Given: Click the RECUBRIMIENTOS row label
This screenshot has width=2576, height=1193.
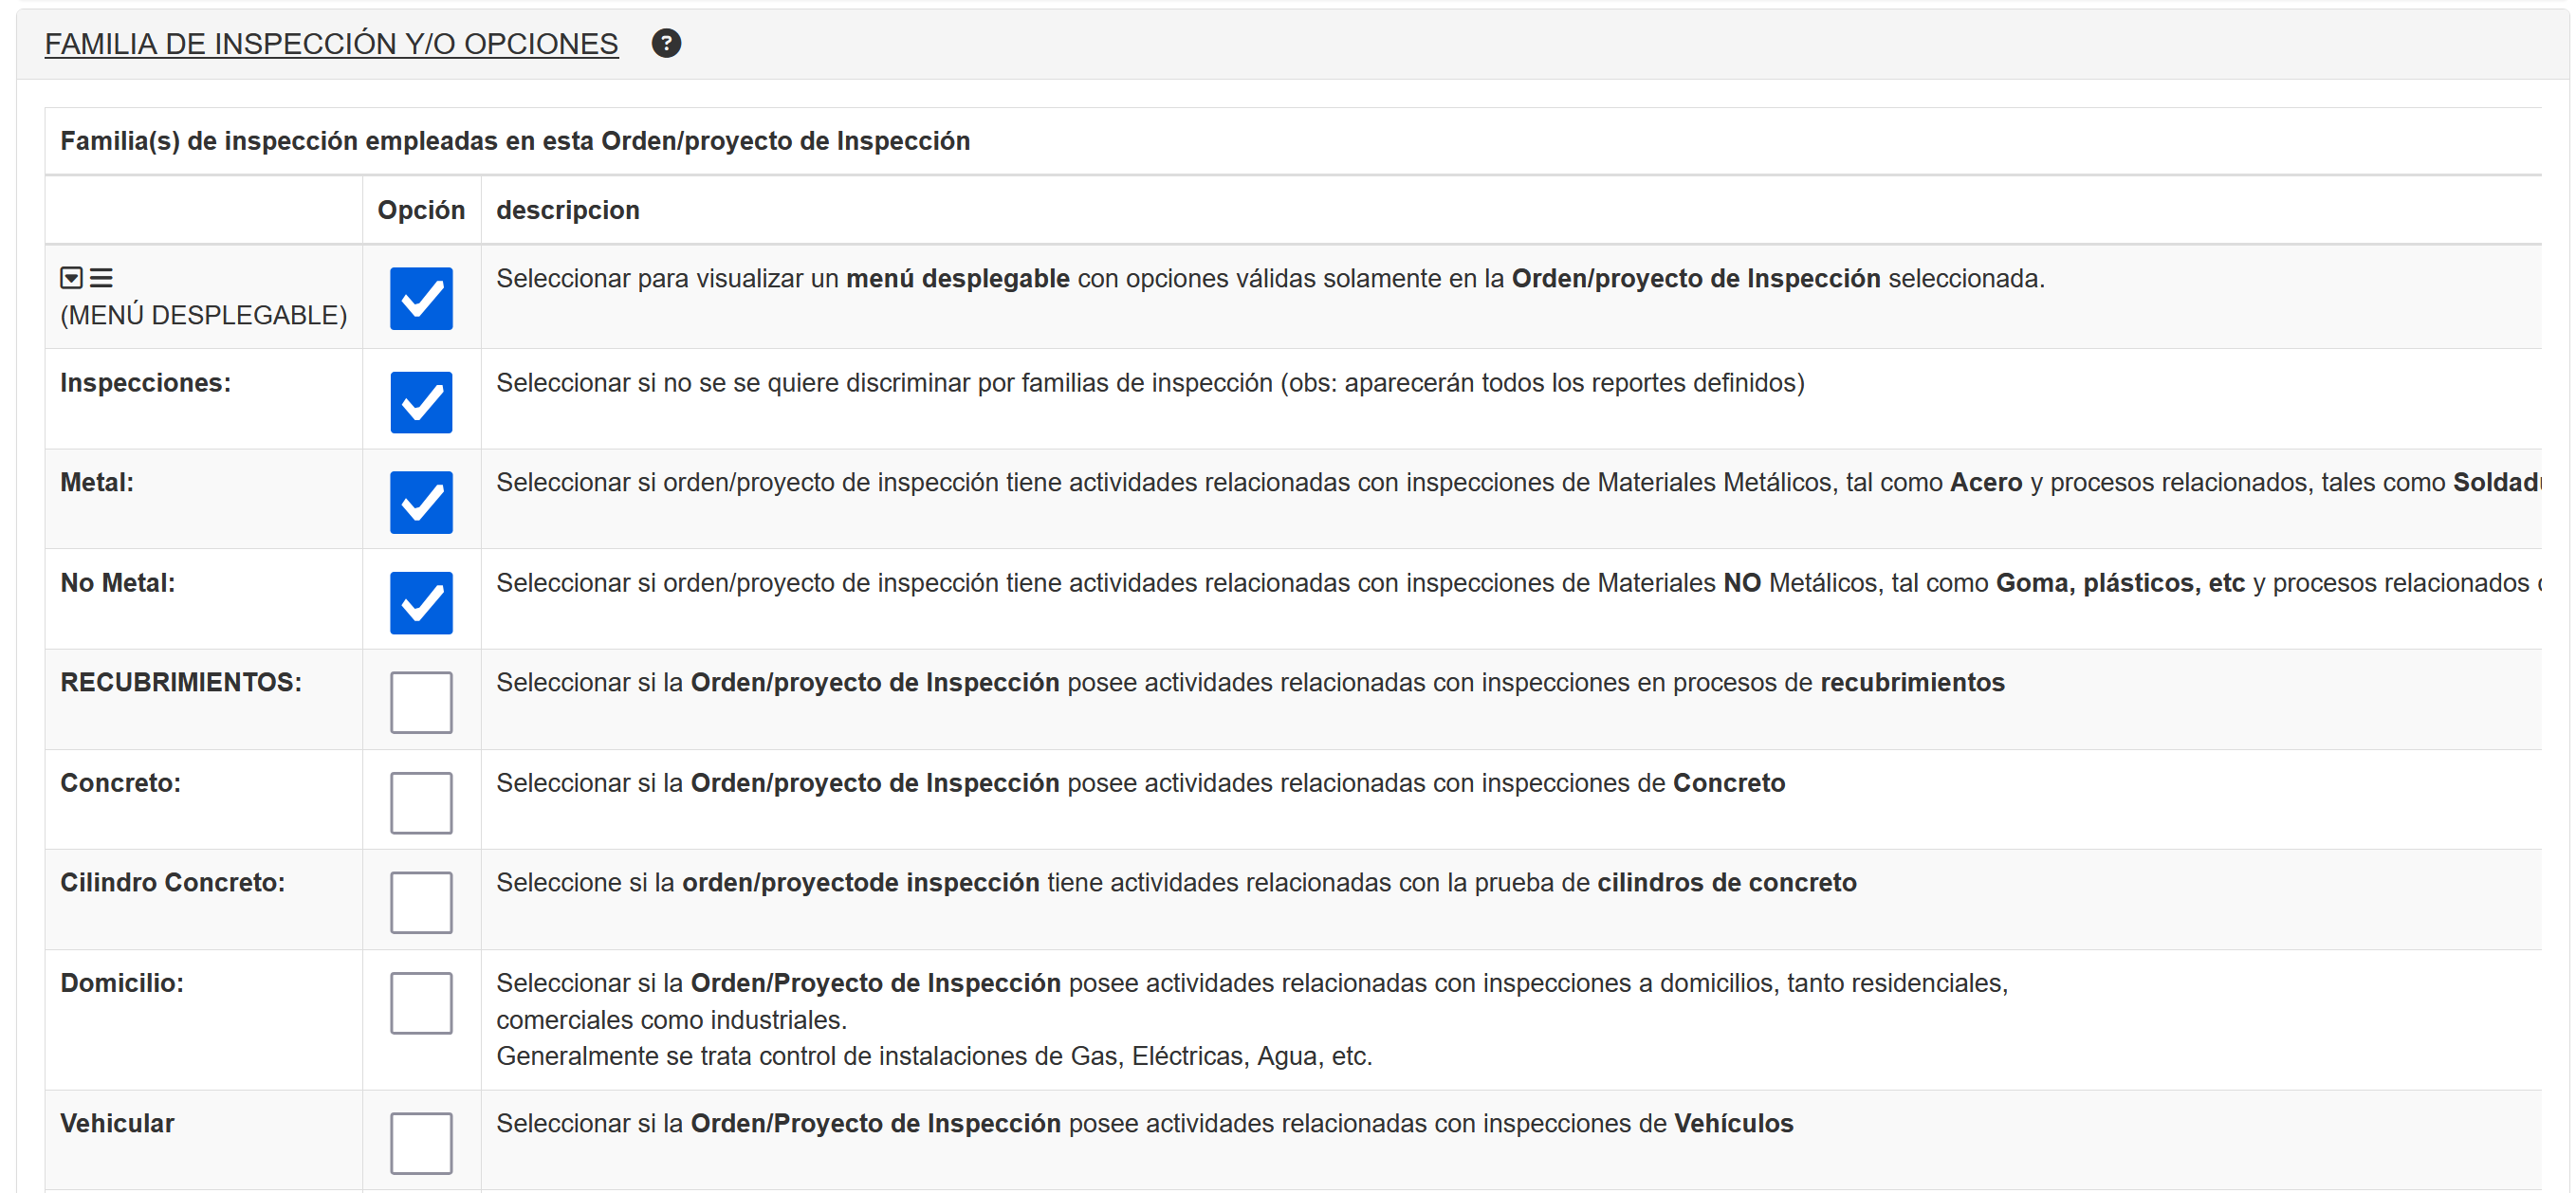Looking at the screenshot, I should 181,682.
